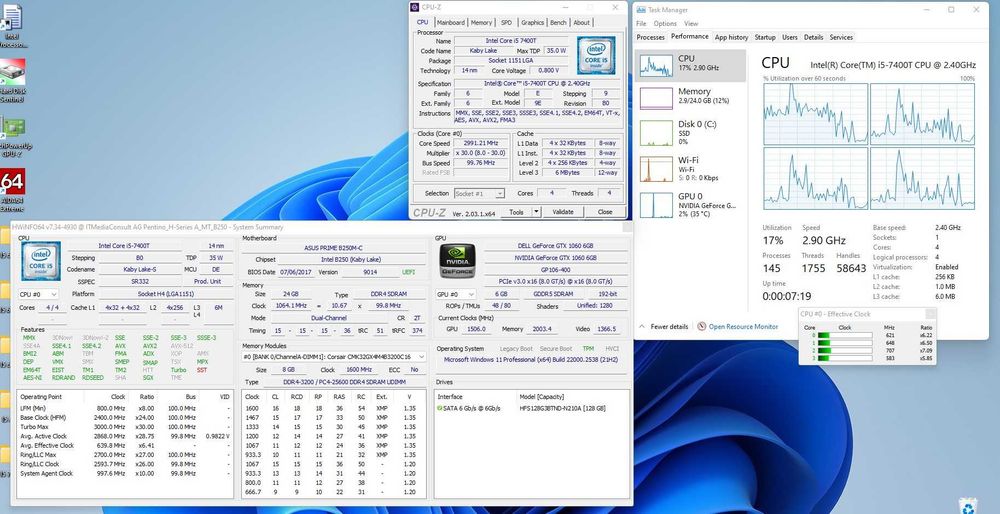
Task: Open the SPD tab in CPU-Z
Action: click(506, 22)
